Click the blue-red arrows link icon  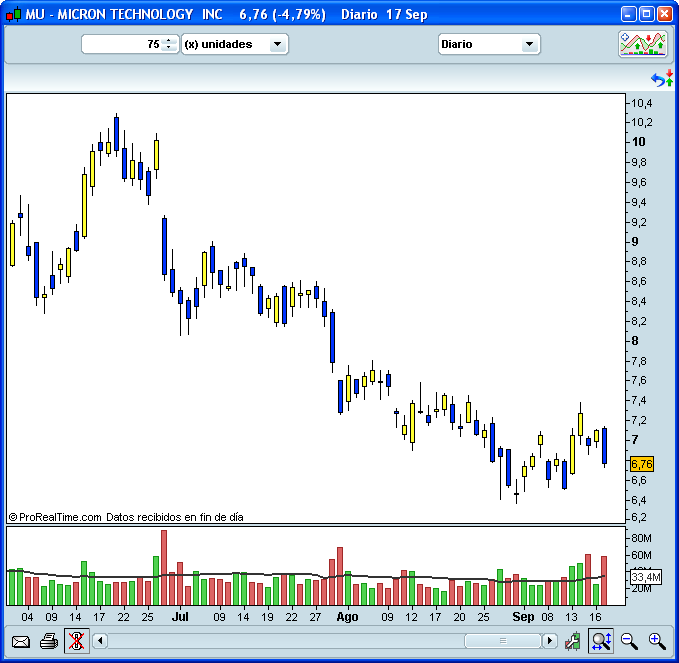tap(662, 79)
